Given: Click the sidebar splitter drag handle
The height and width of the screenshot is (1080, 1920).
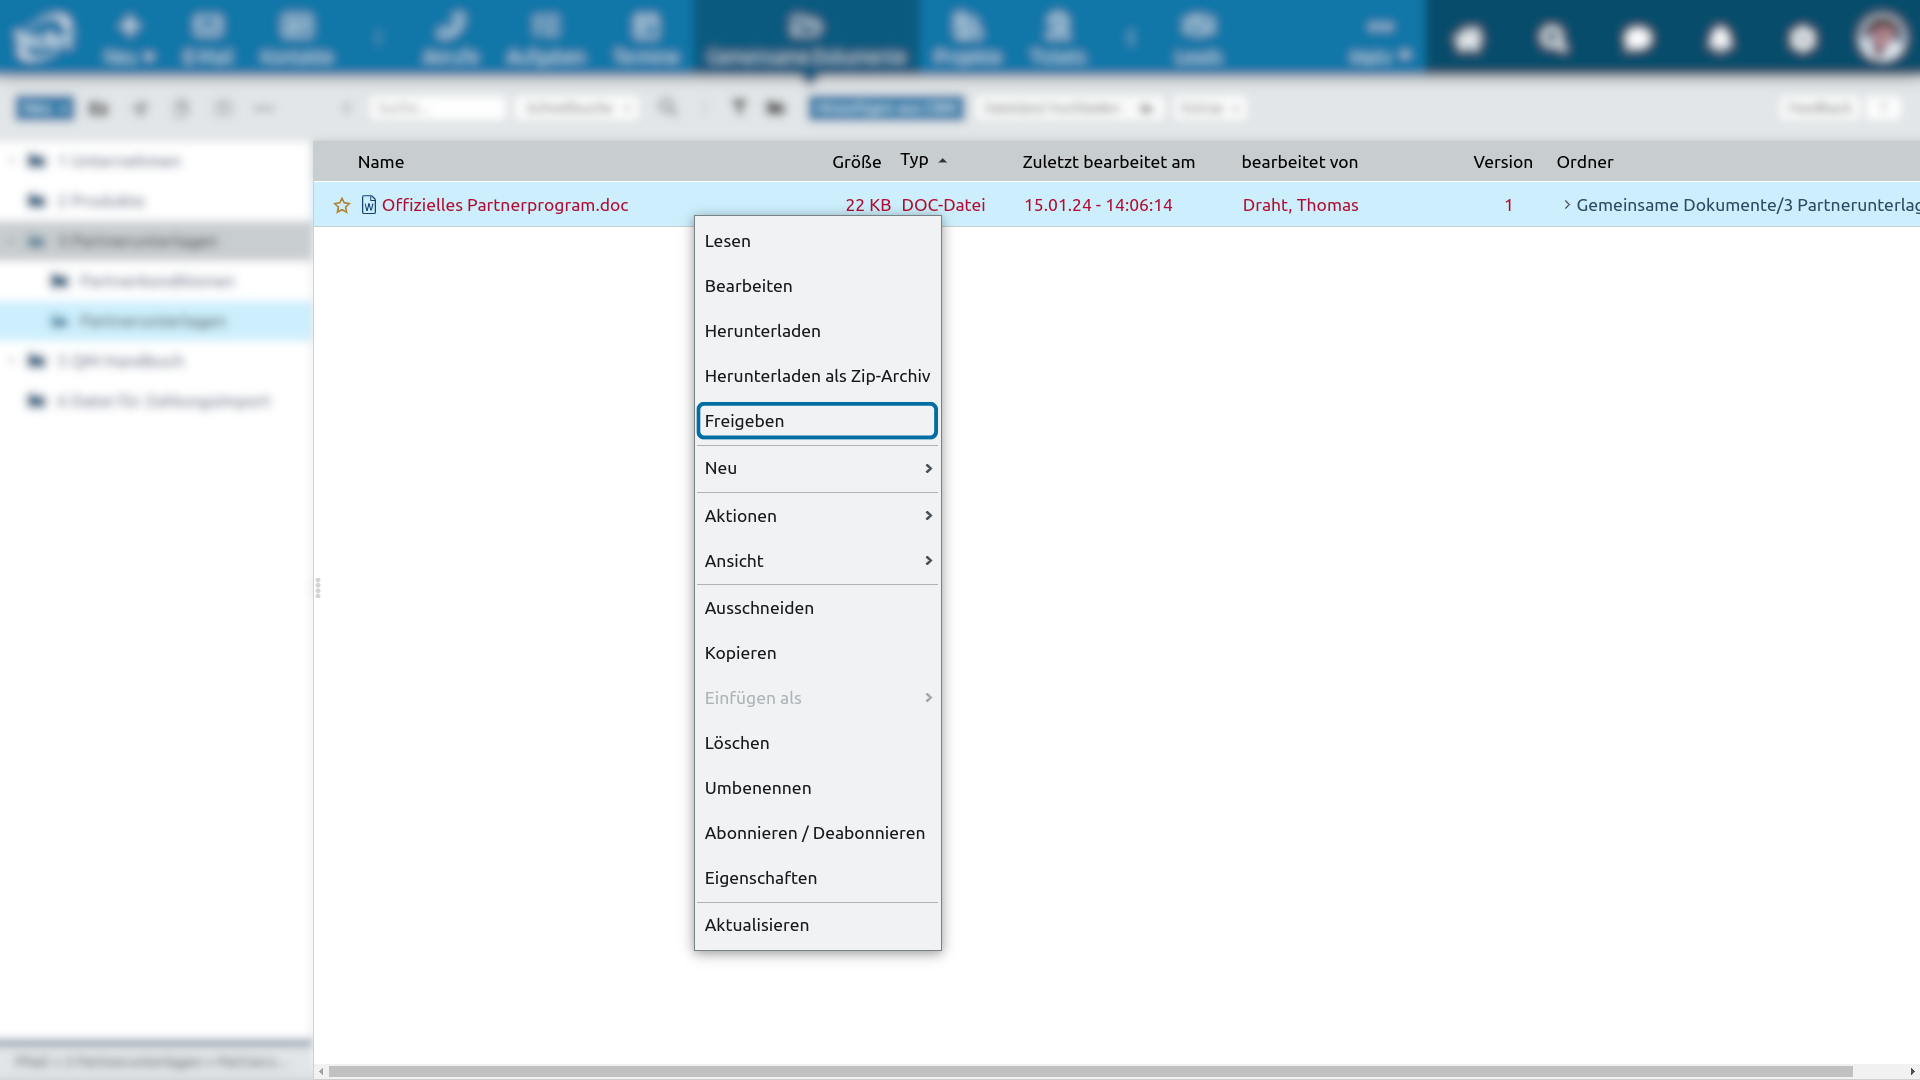Looking at the screenshot, I should click(x=318, y=588).
